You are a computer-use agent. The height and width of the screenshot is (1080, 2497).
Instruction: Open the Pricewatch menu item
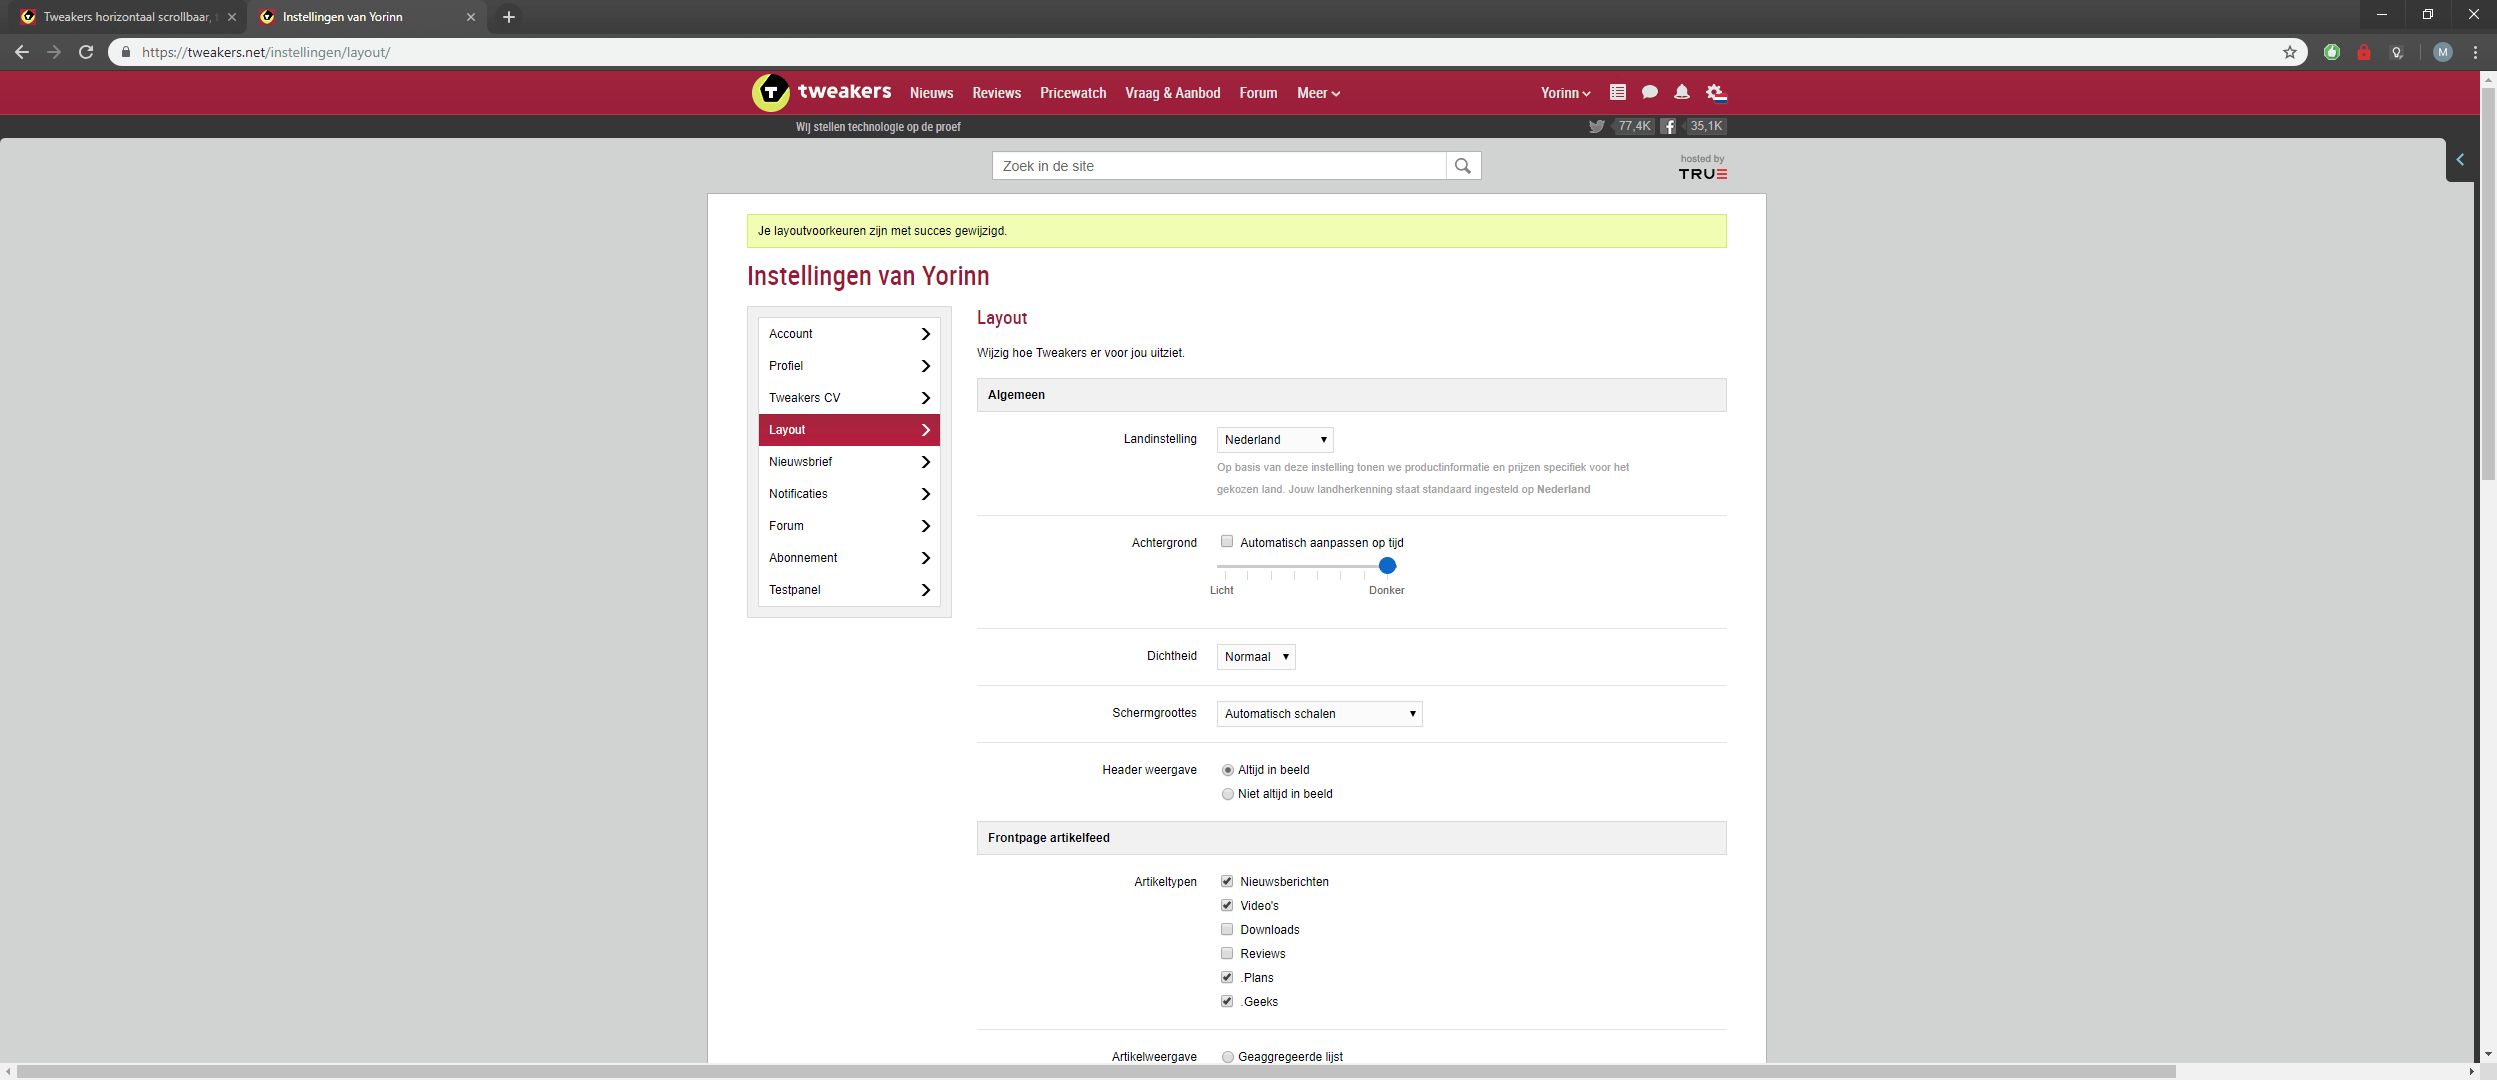1072,93
